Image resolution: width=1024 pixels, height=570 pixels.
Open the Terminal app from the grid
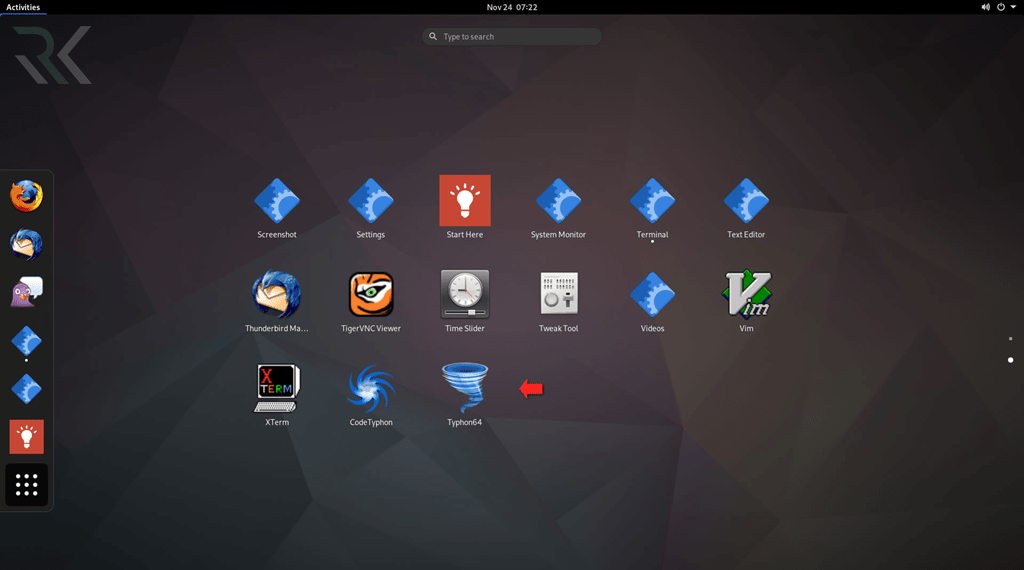tap(652, 202)
